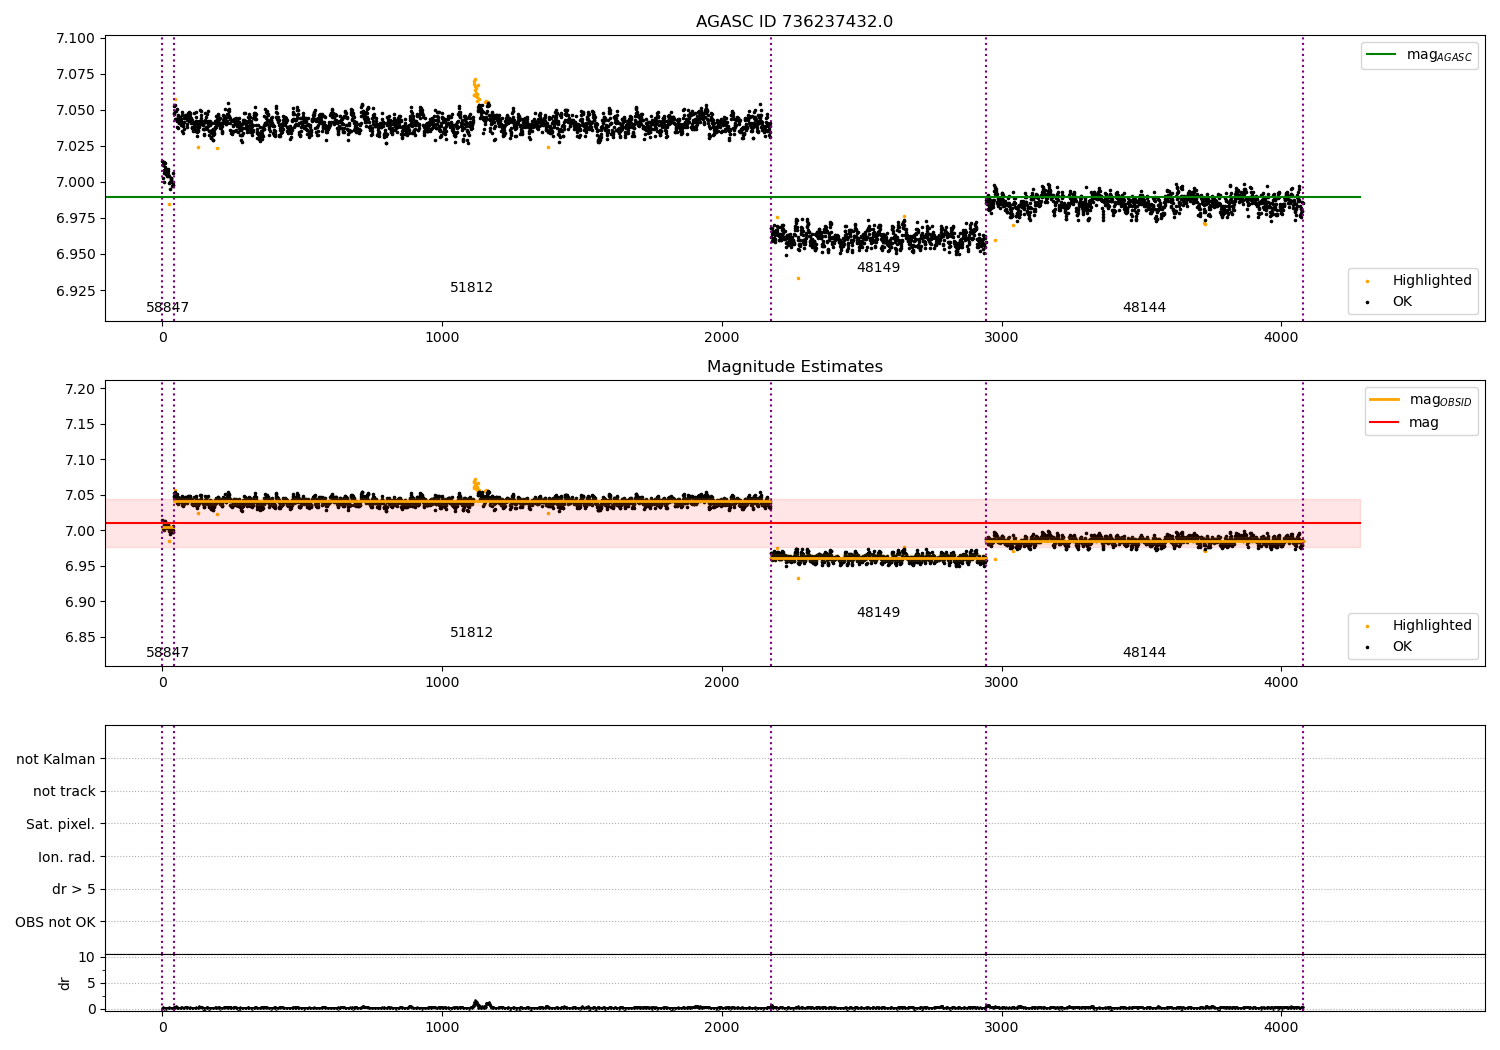This screenshot has height=1050, width=1500.
Task: Click the "not track" row label
Action: pos(64,791)
